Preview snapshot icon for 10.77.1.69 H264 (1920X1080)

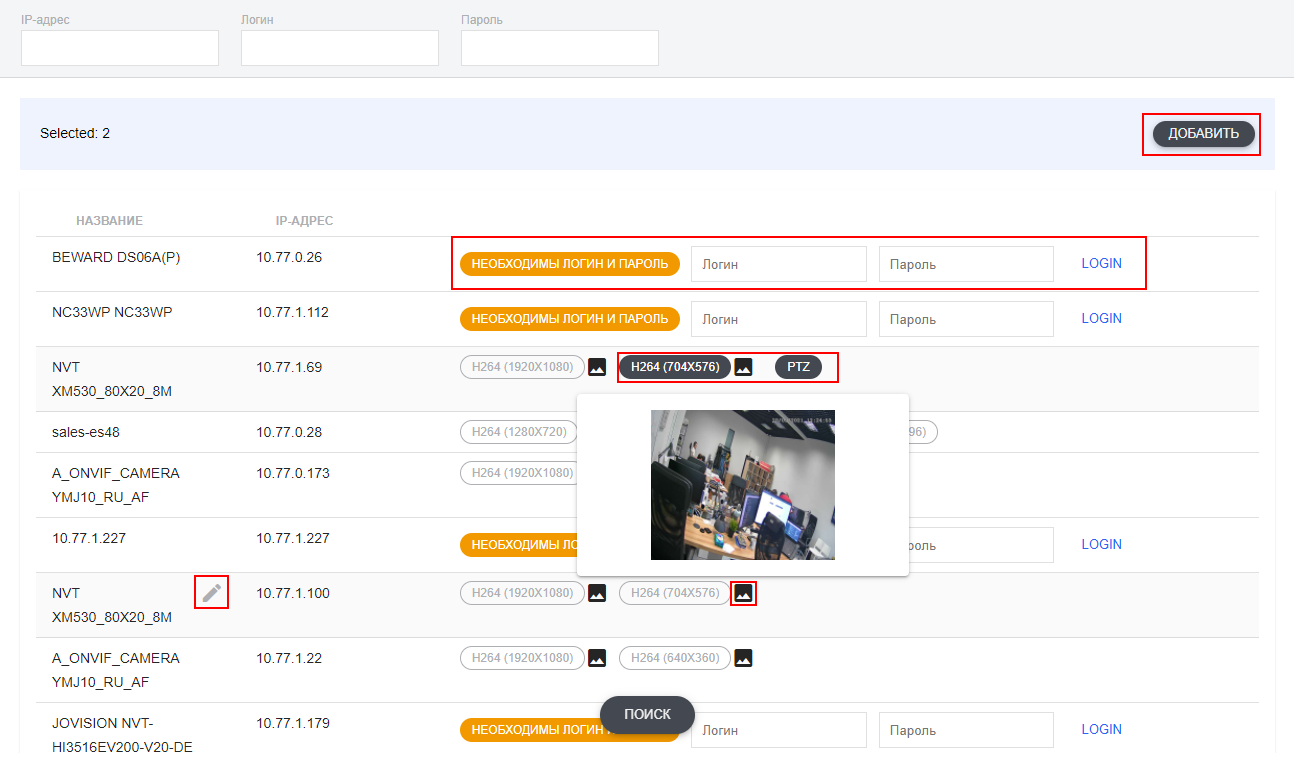[597, 367]
